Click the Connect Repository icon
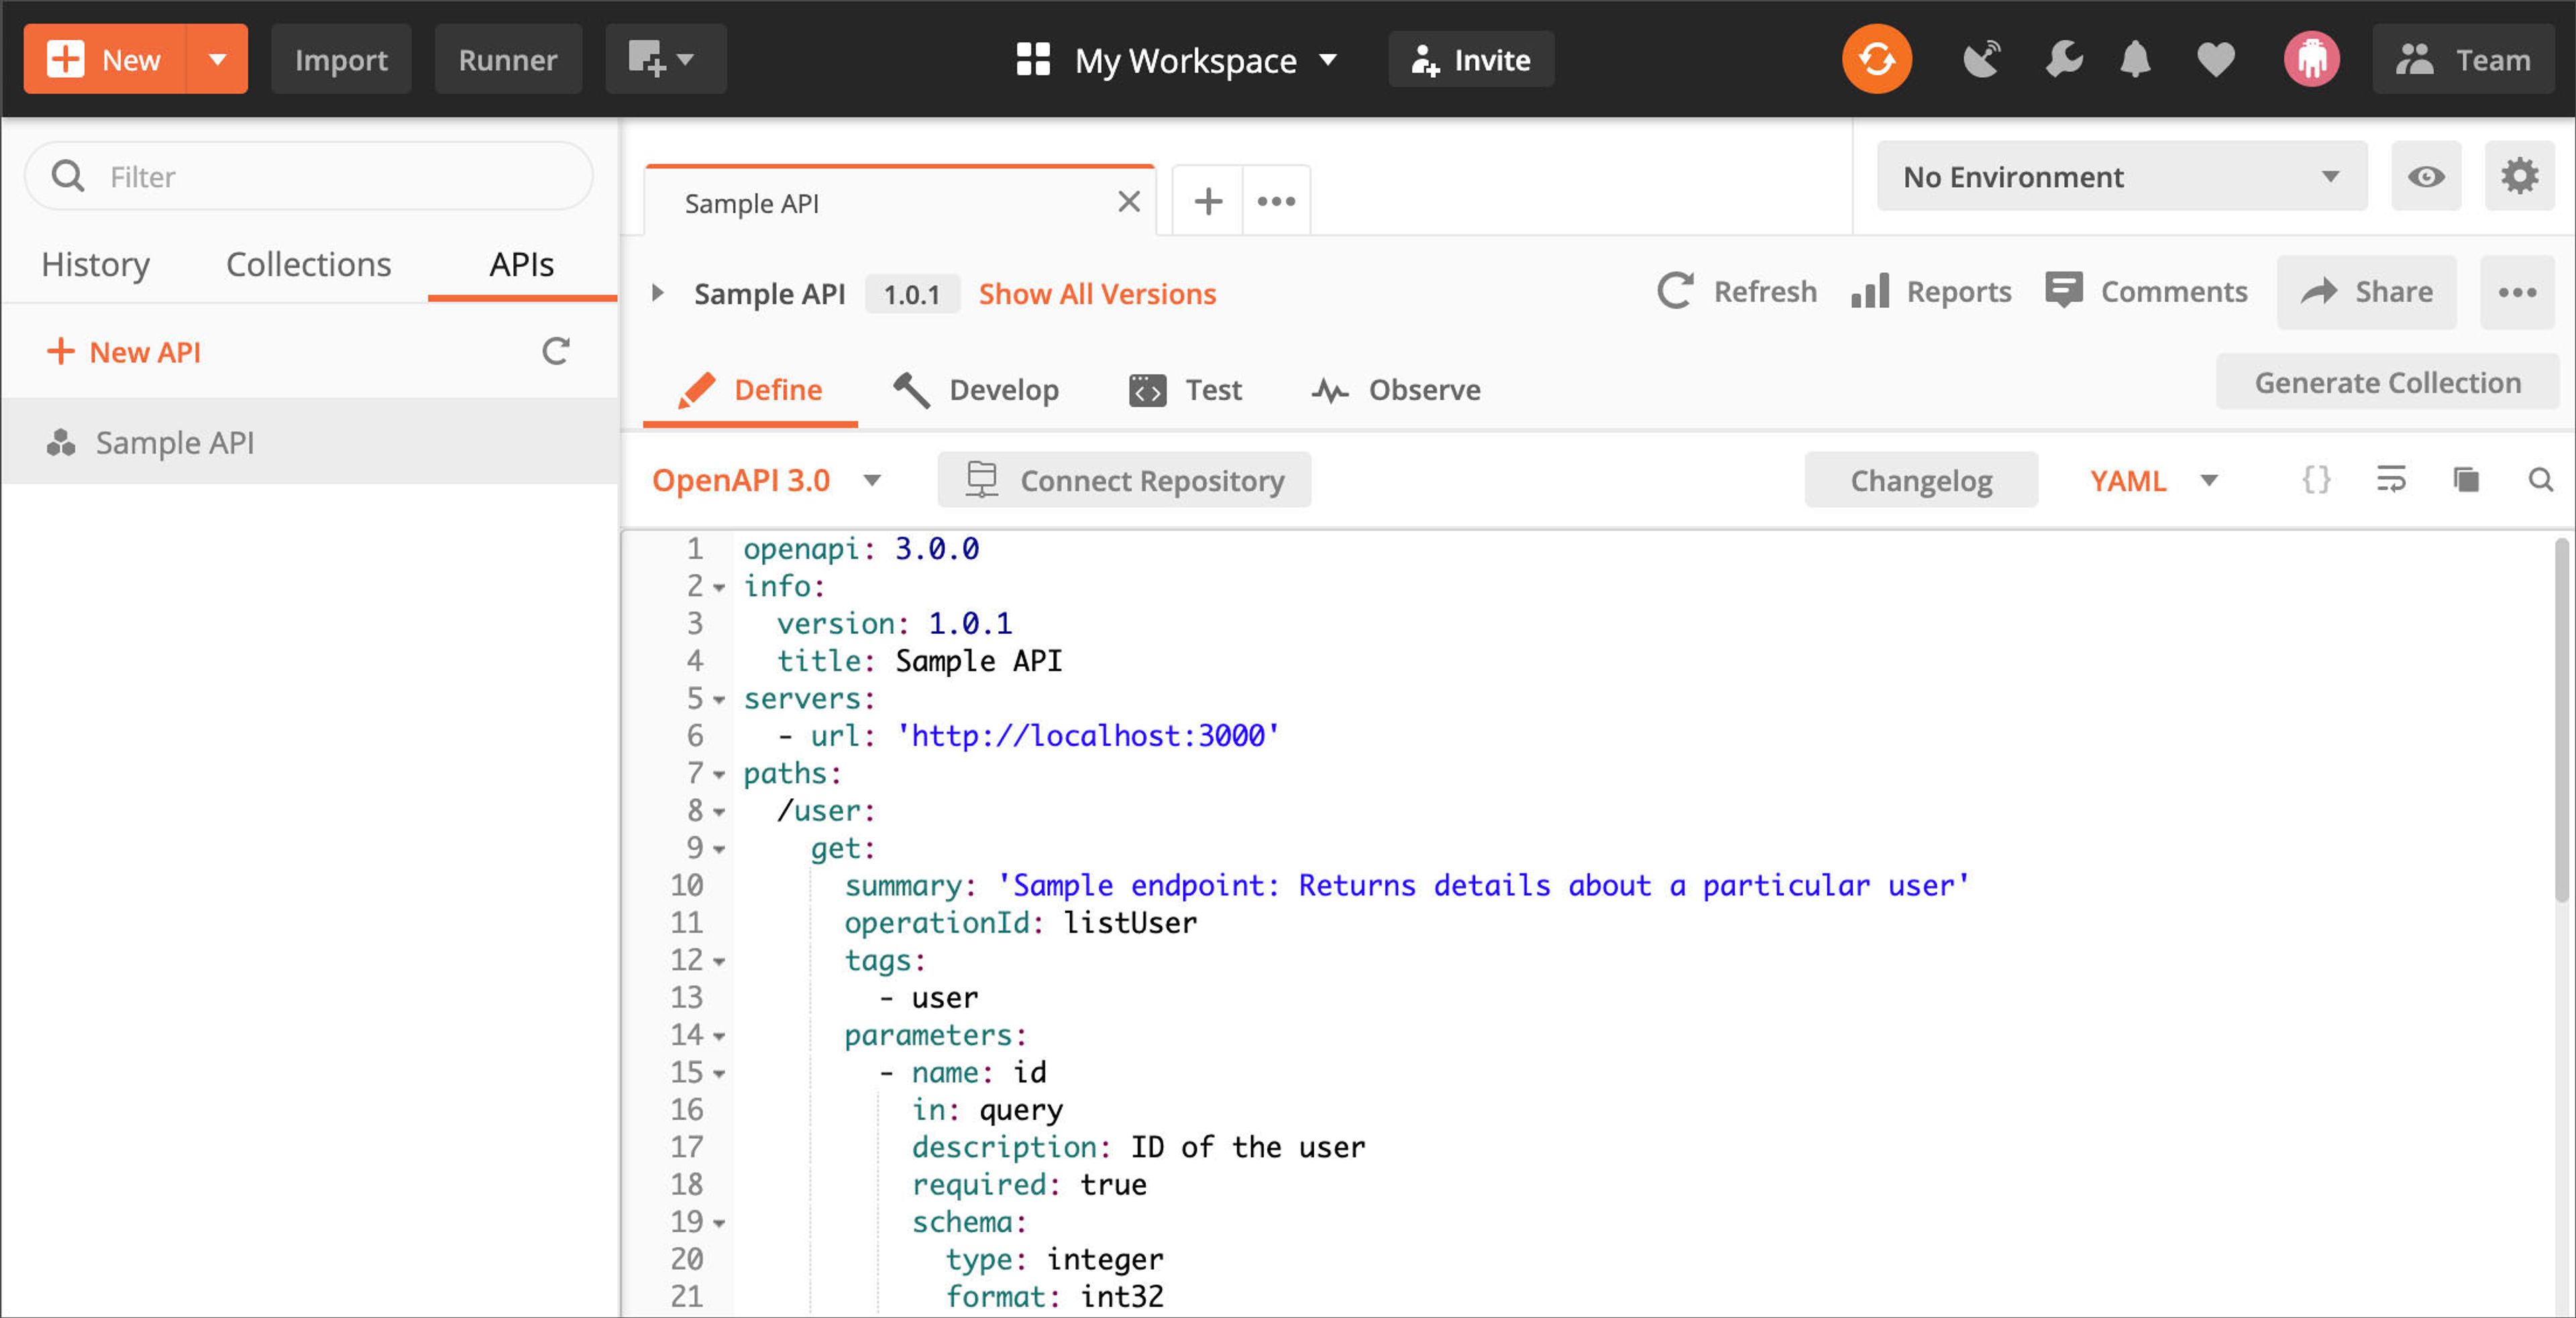 pos(982,479)
